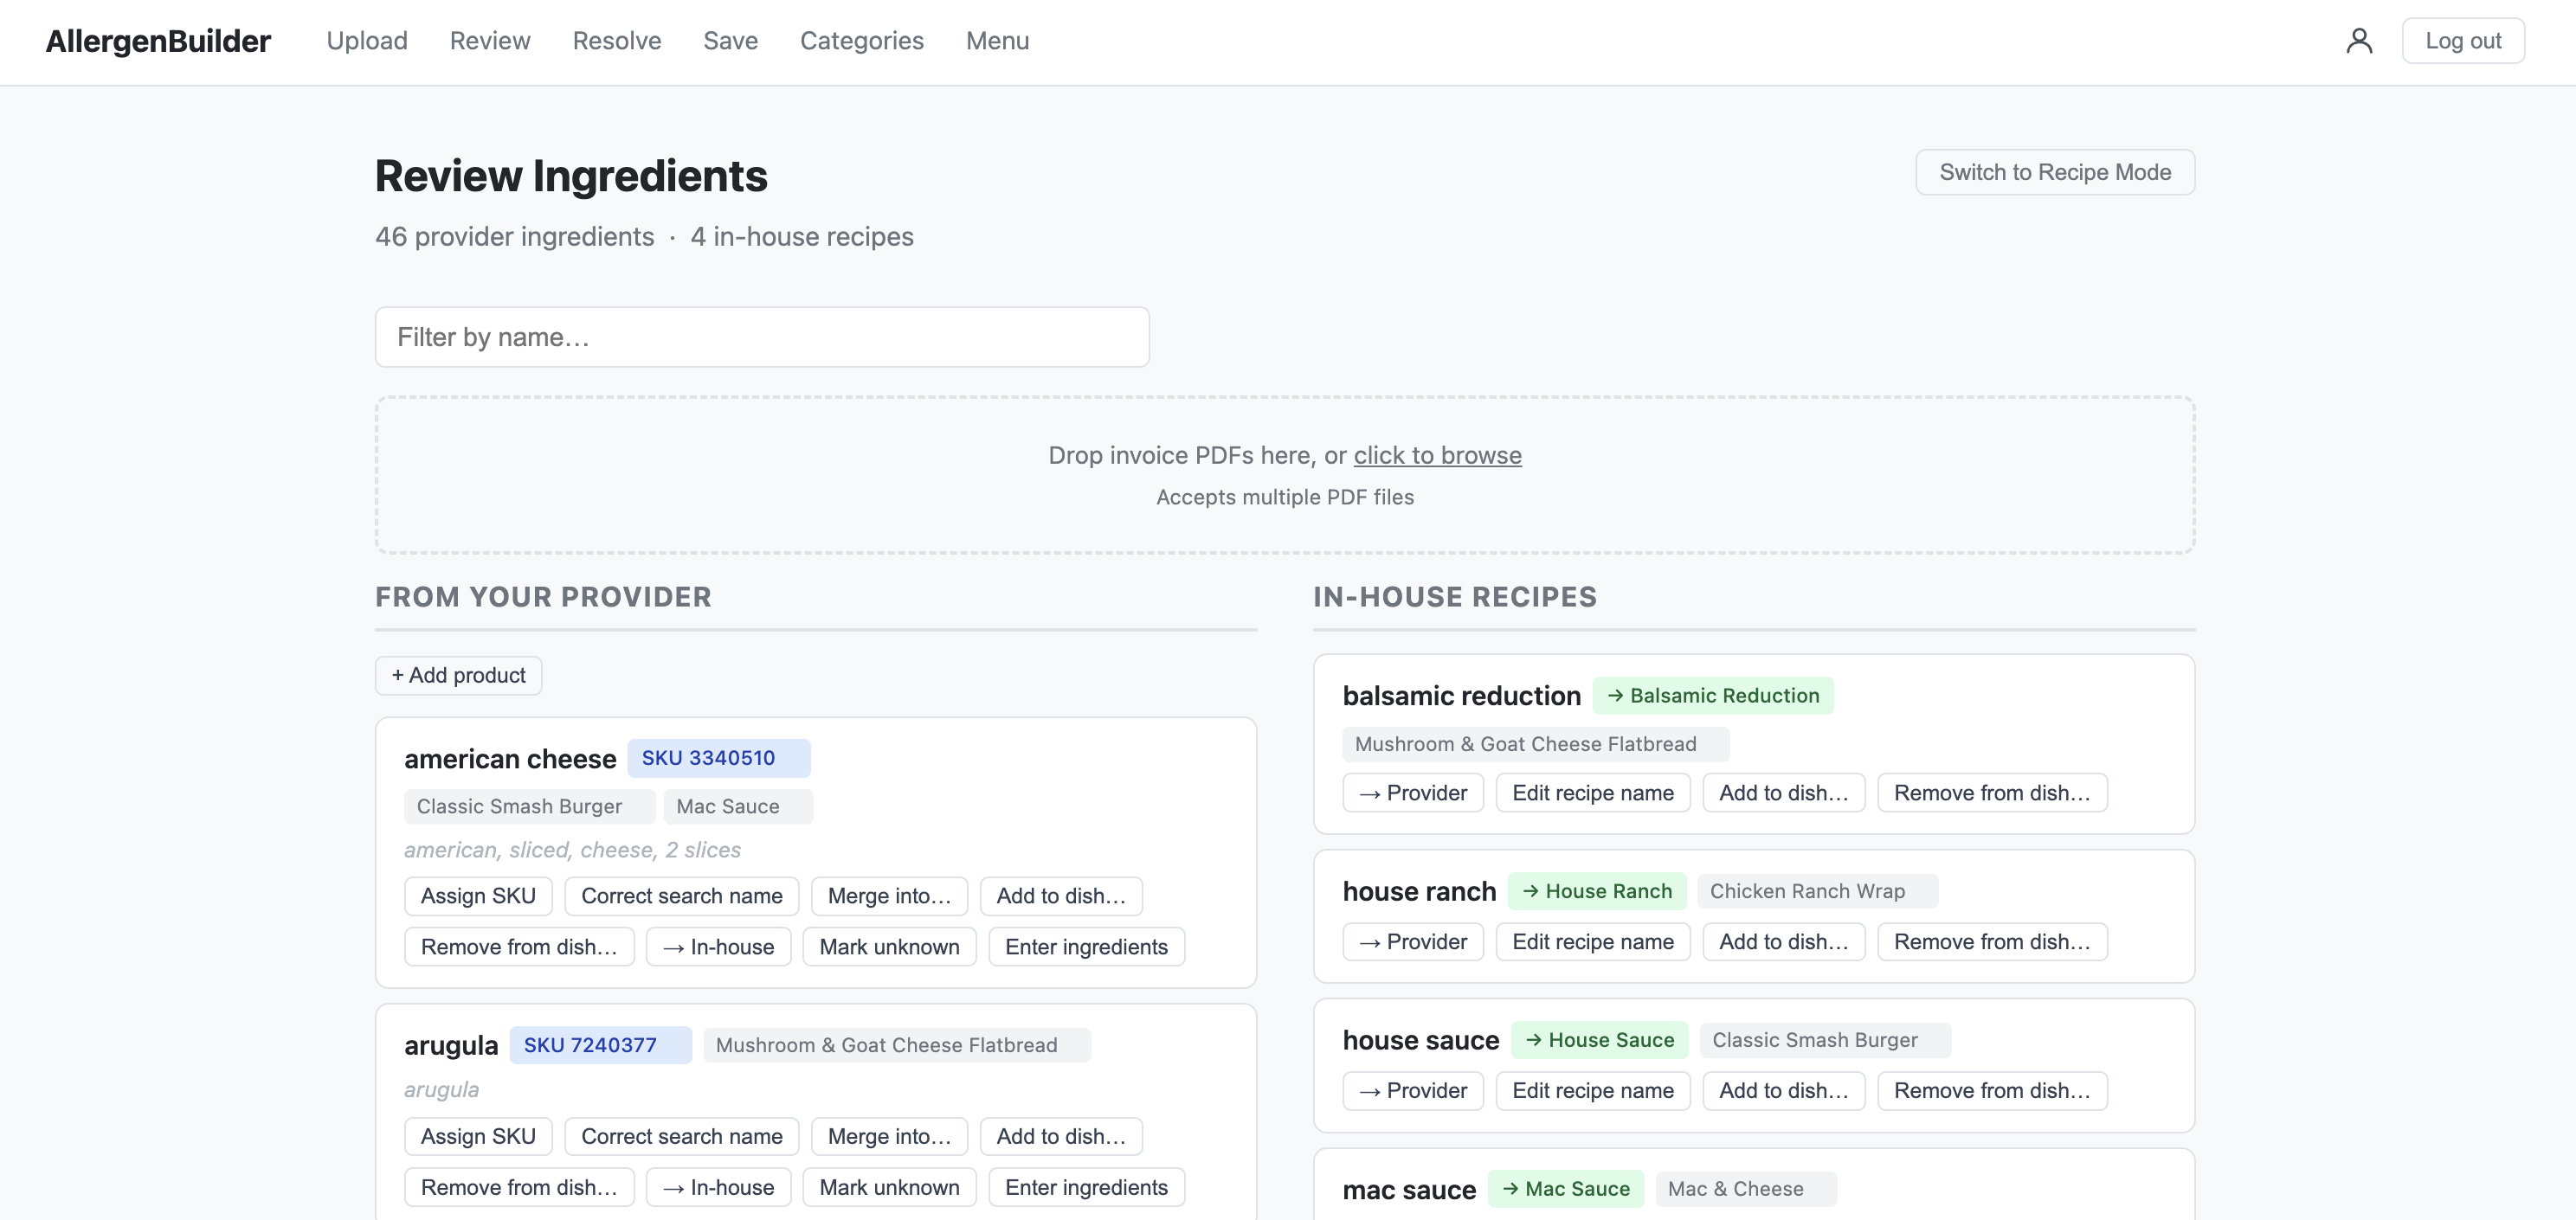
Task: Click the AllergenBuilder logo
Action: (158, 41)
